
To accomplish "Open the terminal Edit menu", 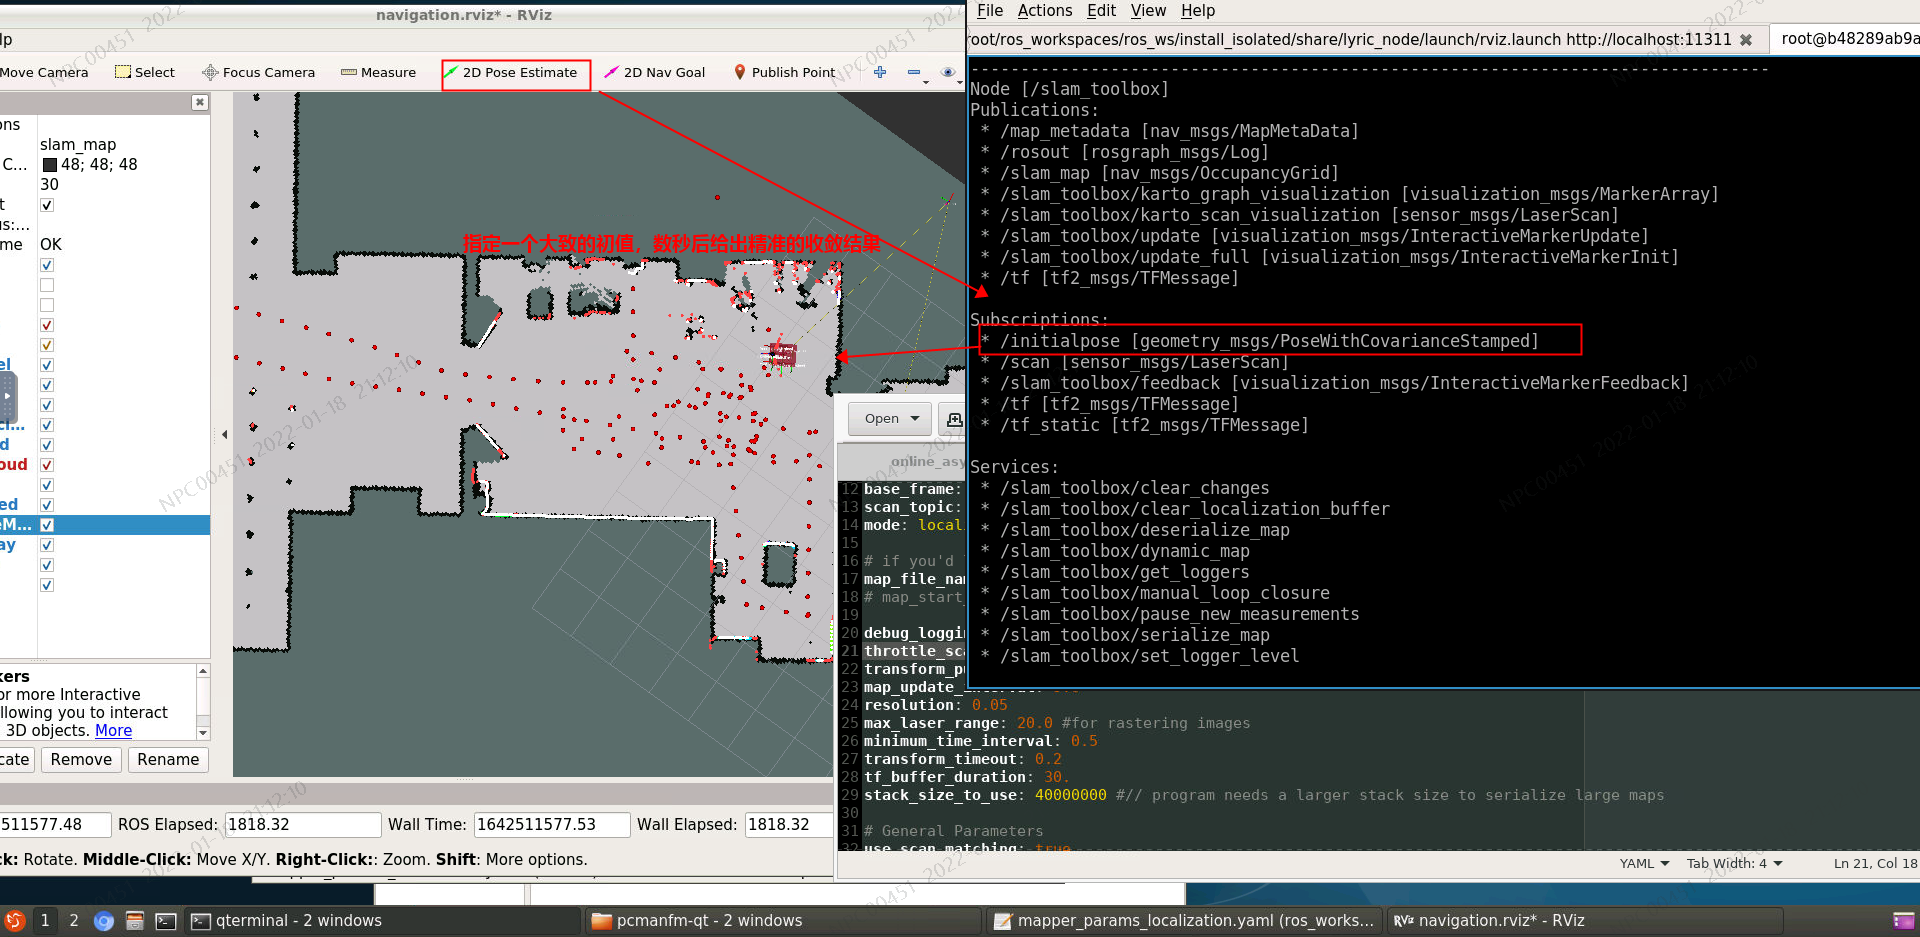I will 1101,11.
